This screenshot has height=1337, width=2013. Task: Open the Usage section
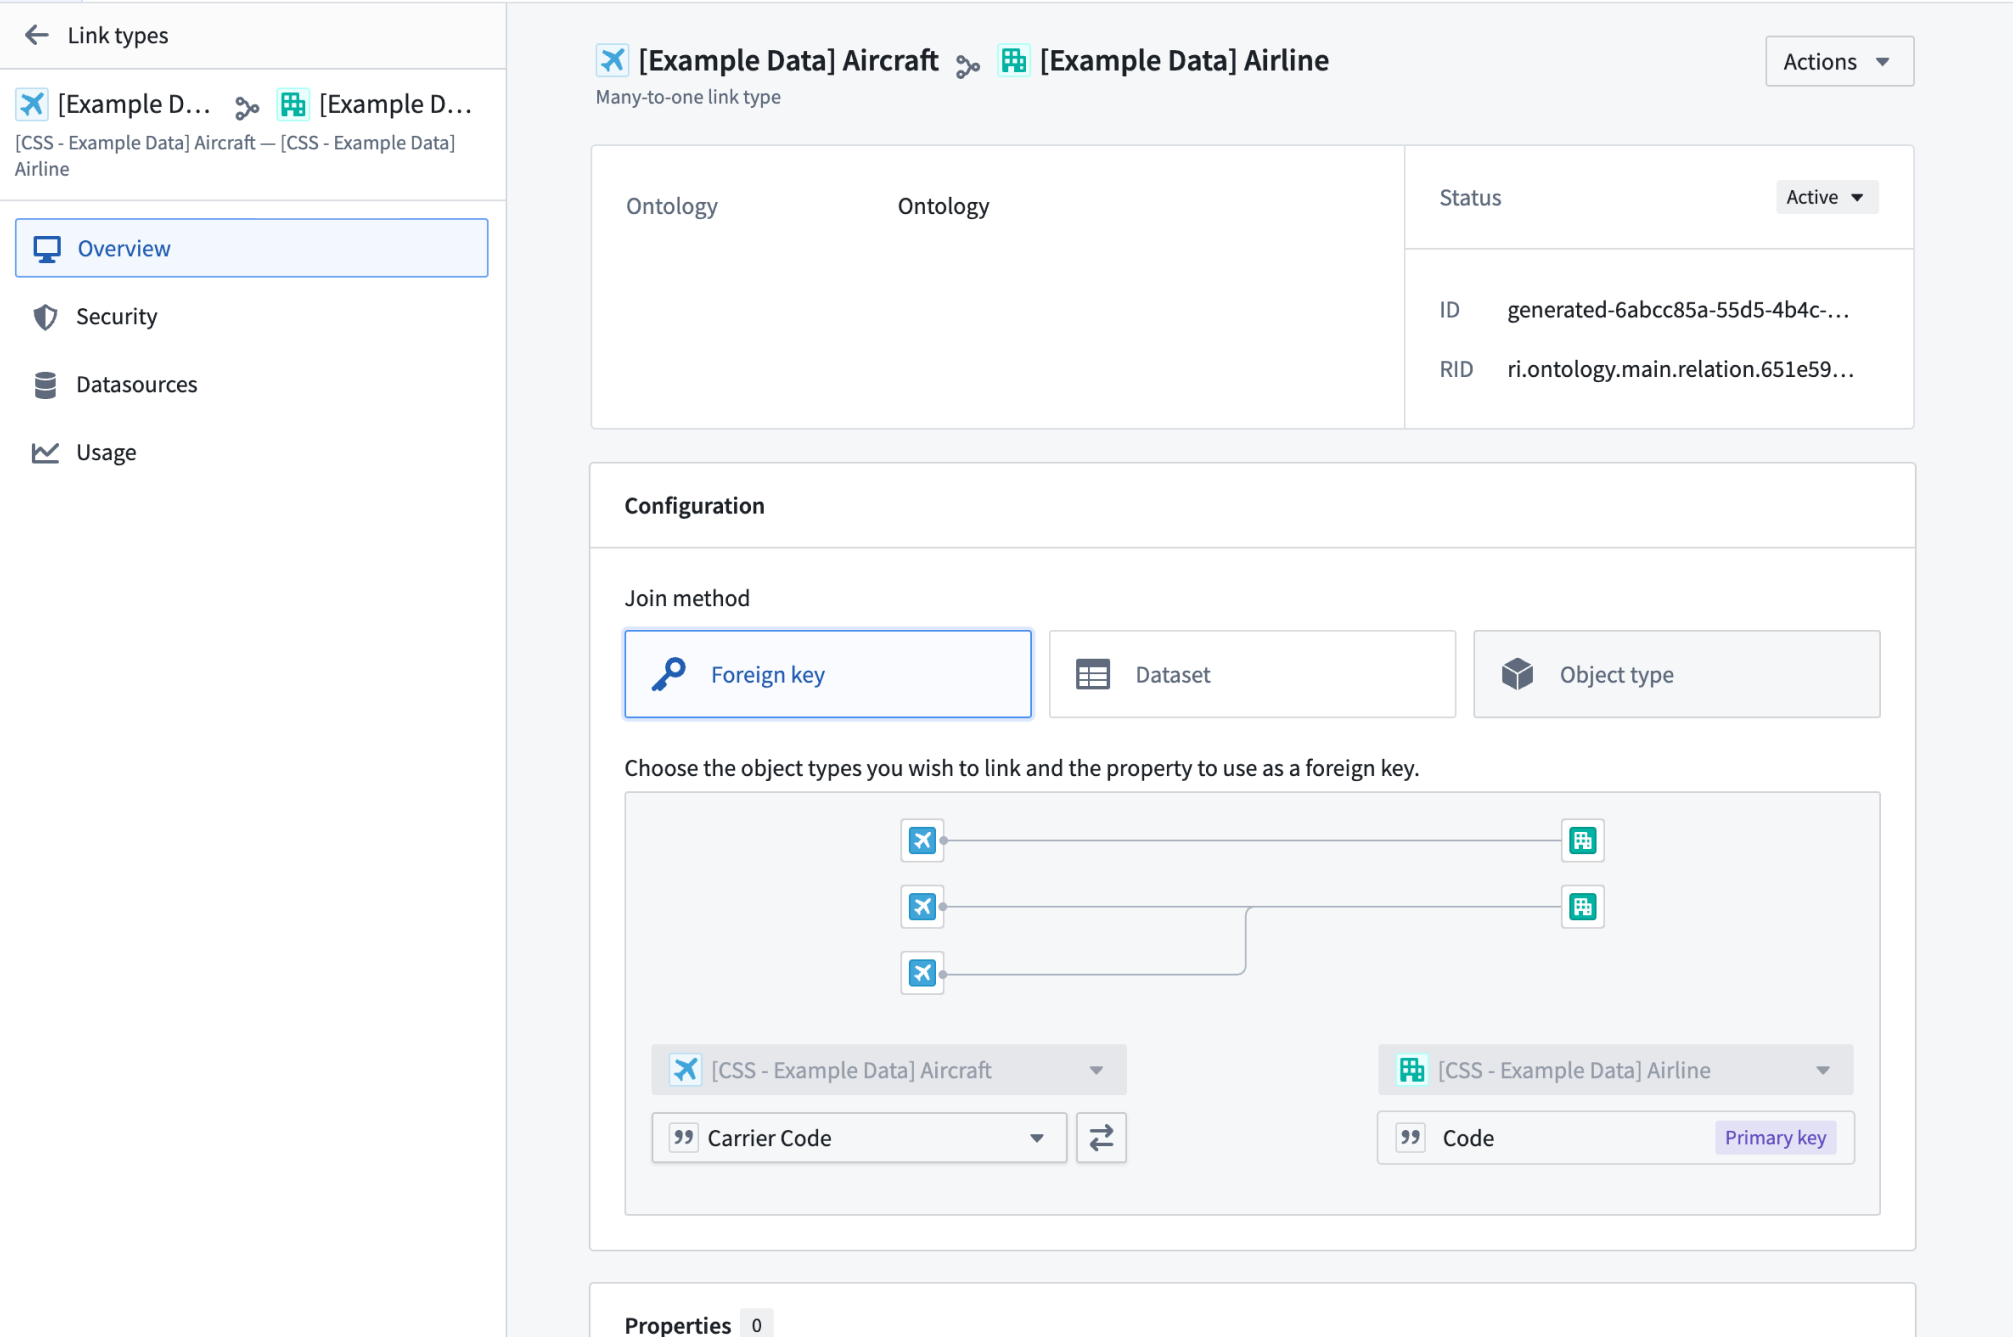tap(251, 452)
